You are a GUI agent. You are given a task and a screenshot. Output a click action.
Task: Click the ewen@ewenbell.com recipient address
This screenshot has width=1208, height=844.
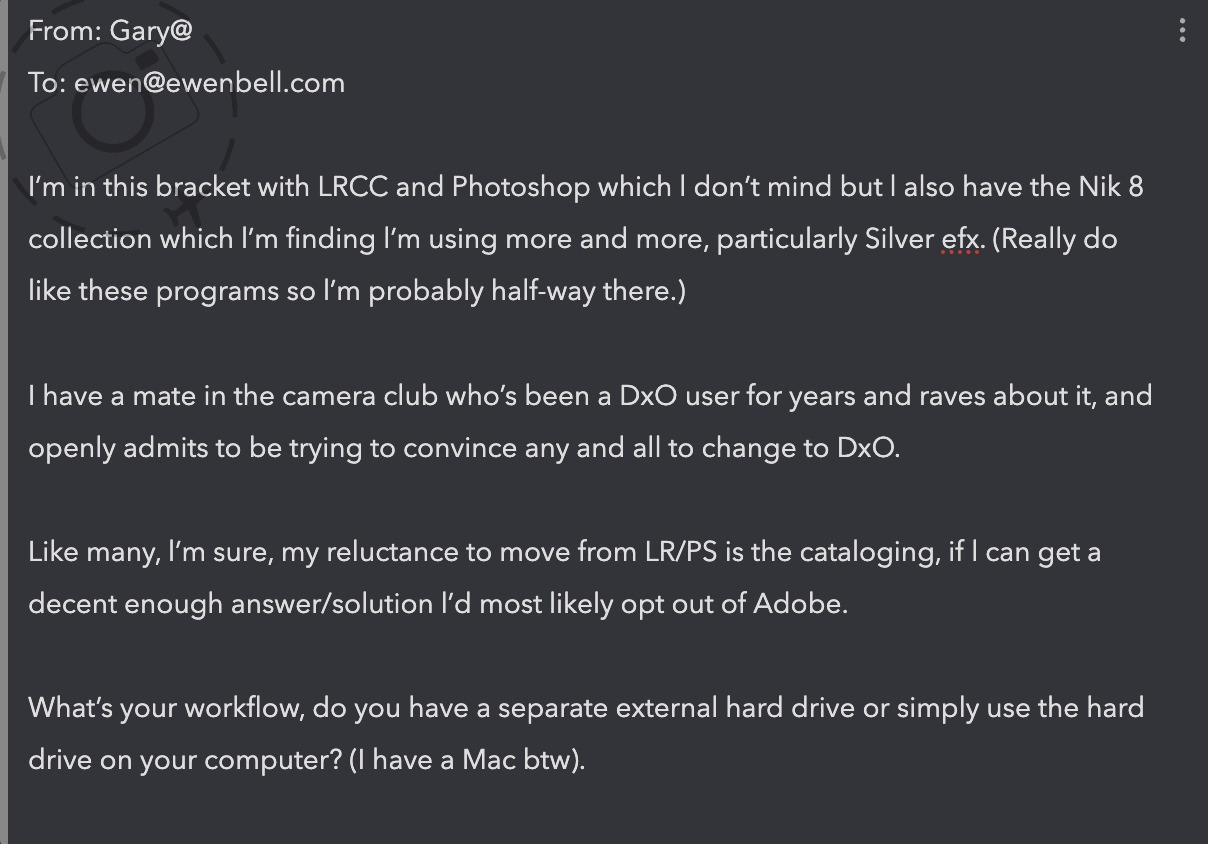click(x=209, y=82)
